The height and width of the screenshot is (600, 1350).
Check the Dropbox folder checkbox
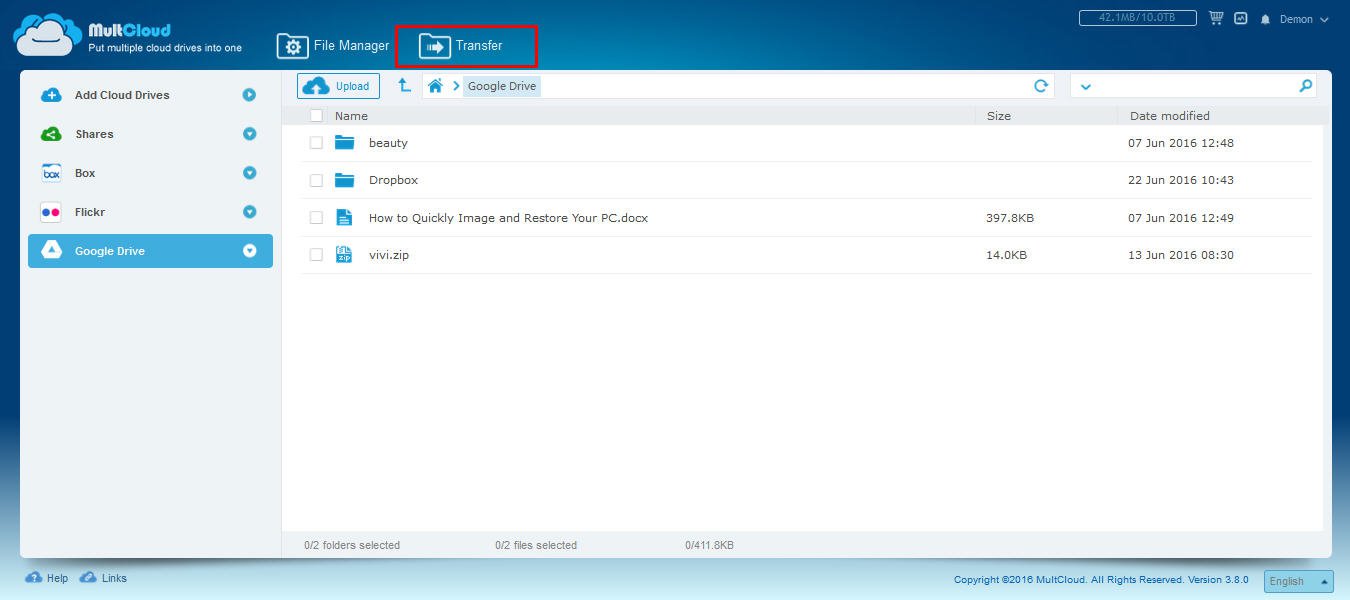(316, 181)
